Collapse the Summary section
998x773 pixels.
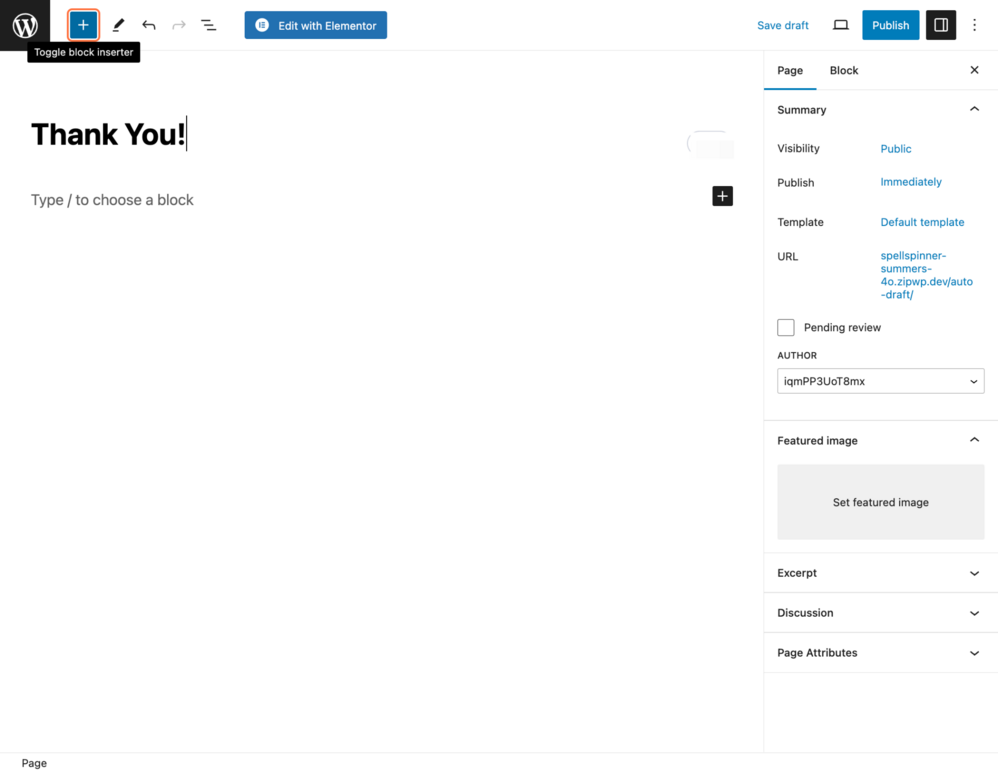pos(973,109)
